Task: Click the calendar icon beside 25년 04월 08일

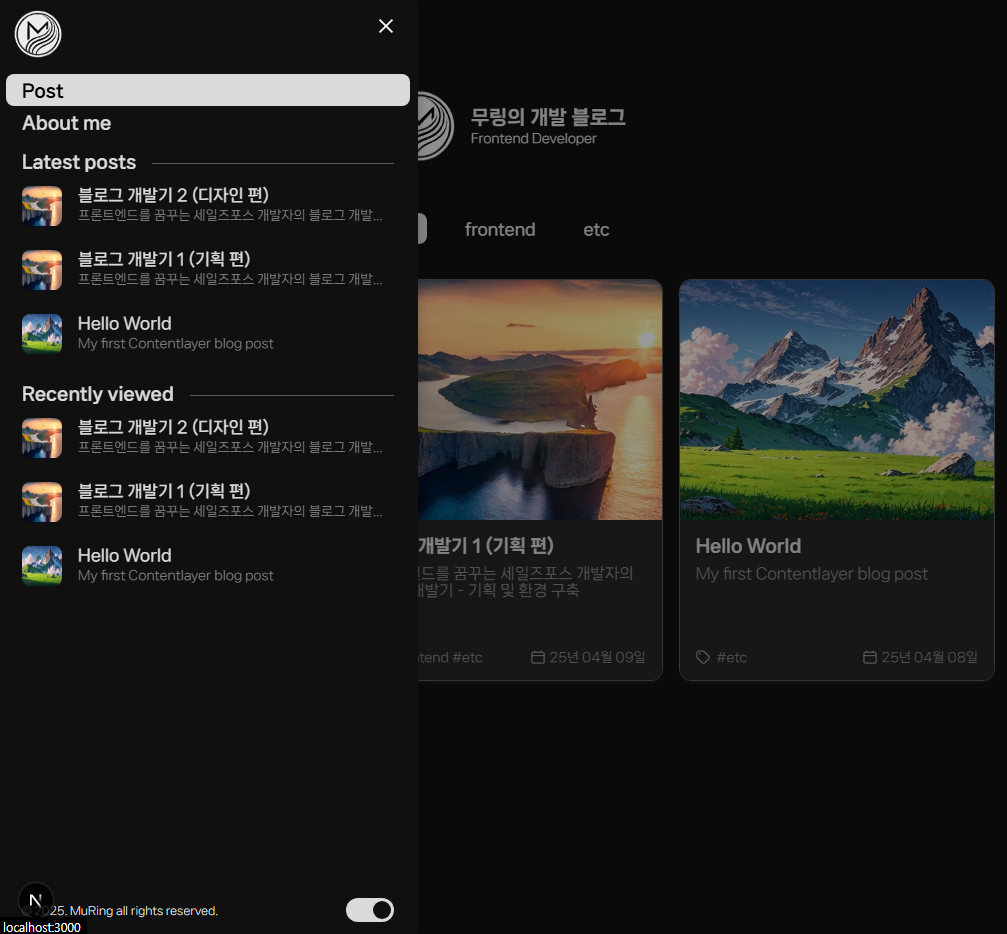Action: (870, 656)
